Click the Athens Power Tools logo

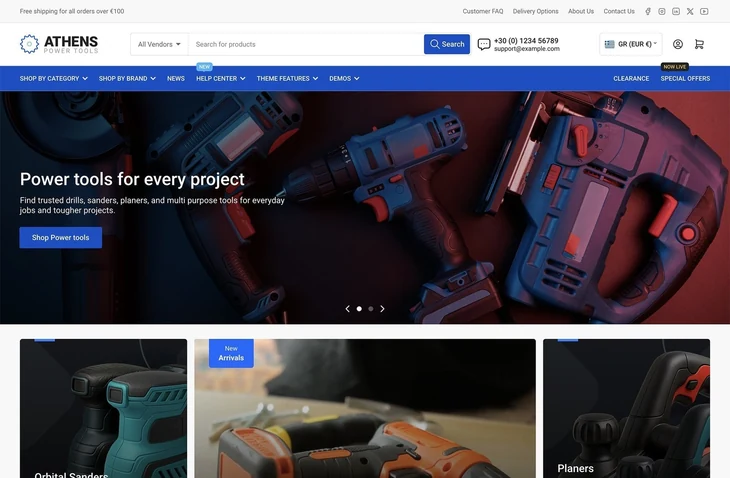[x=59, y=44]
